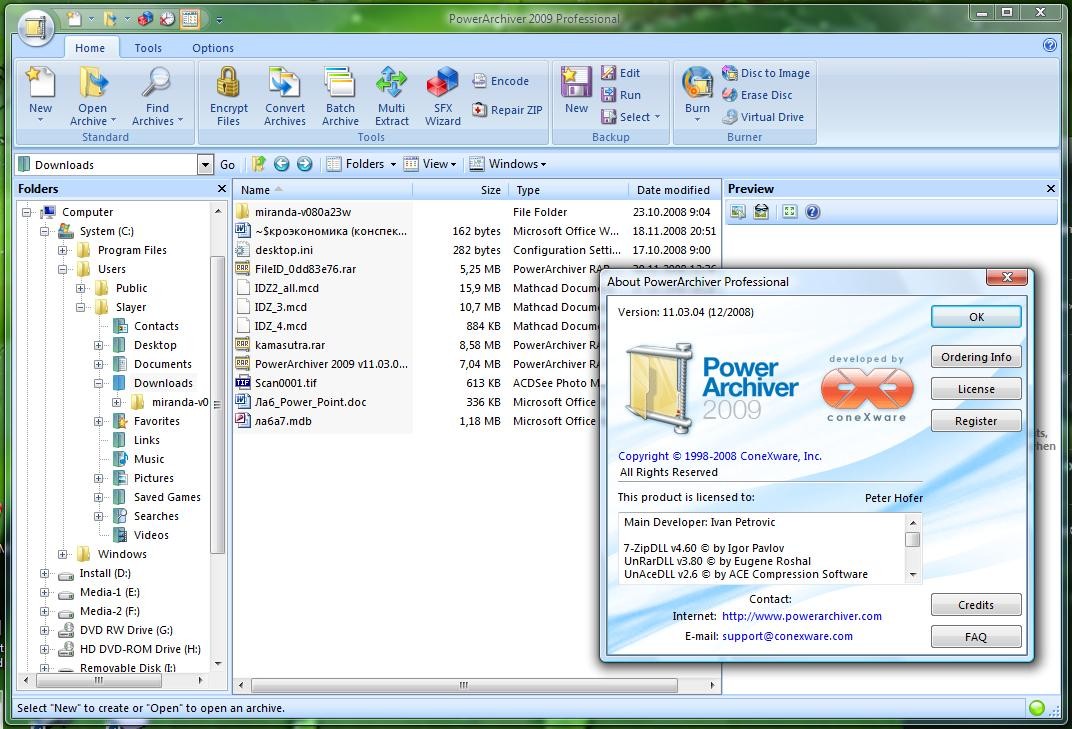Open the Open Archive ribbon button
This screenshot has height=729, width=1072.
tap(92, 96)
